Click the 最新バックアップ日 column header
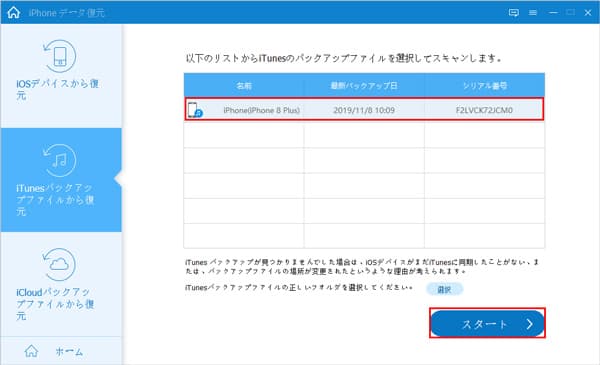Viewport: 600px width, 365px height. (x=364, y=85)
